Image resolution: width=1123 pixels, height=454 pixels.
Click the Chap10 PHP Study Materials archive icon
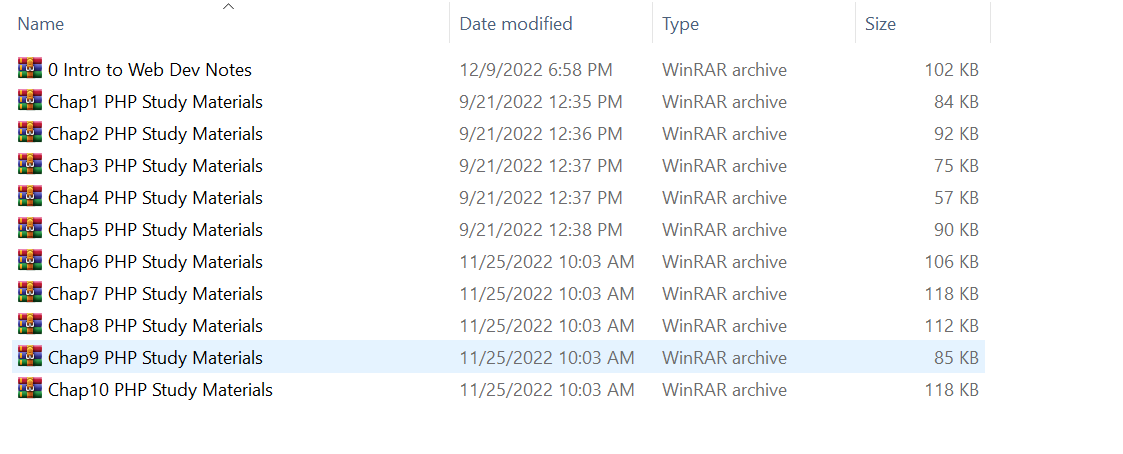coord(30,390)
